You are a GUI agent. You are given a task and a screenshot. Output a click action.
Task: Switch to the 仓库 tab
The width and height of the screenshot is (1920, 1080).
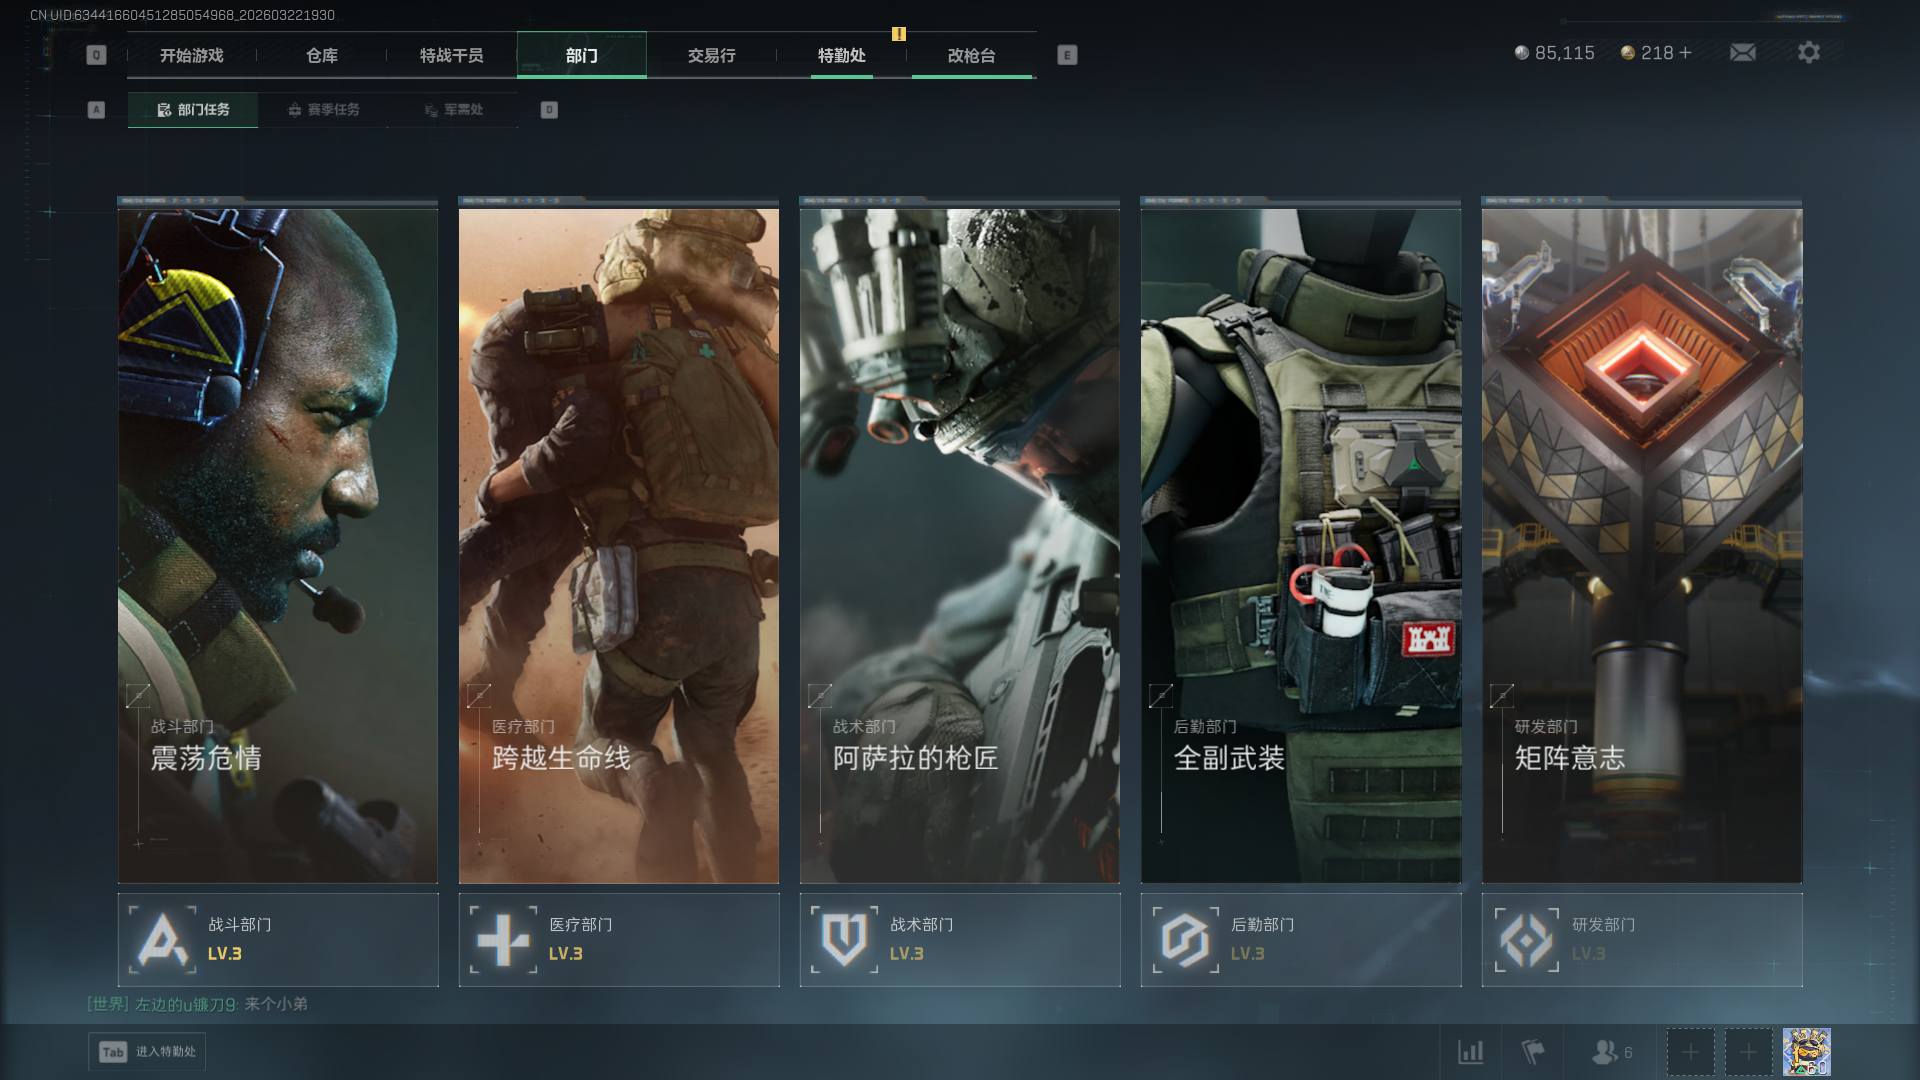322,56
